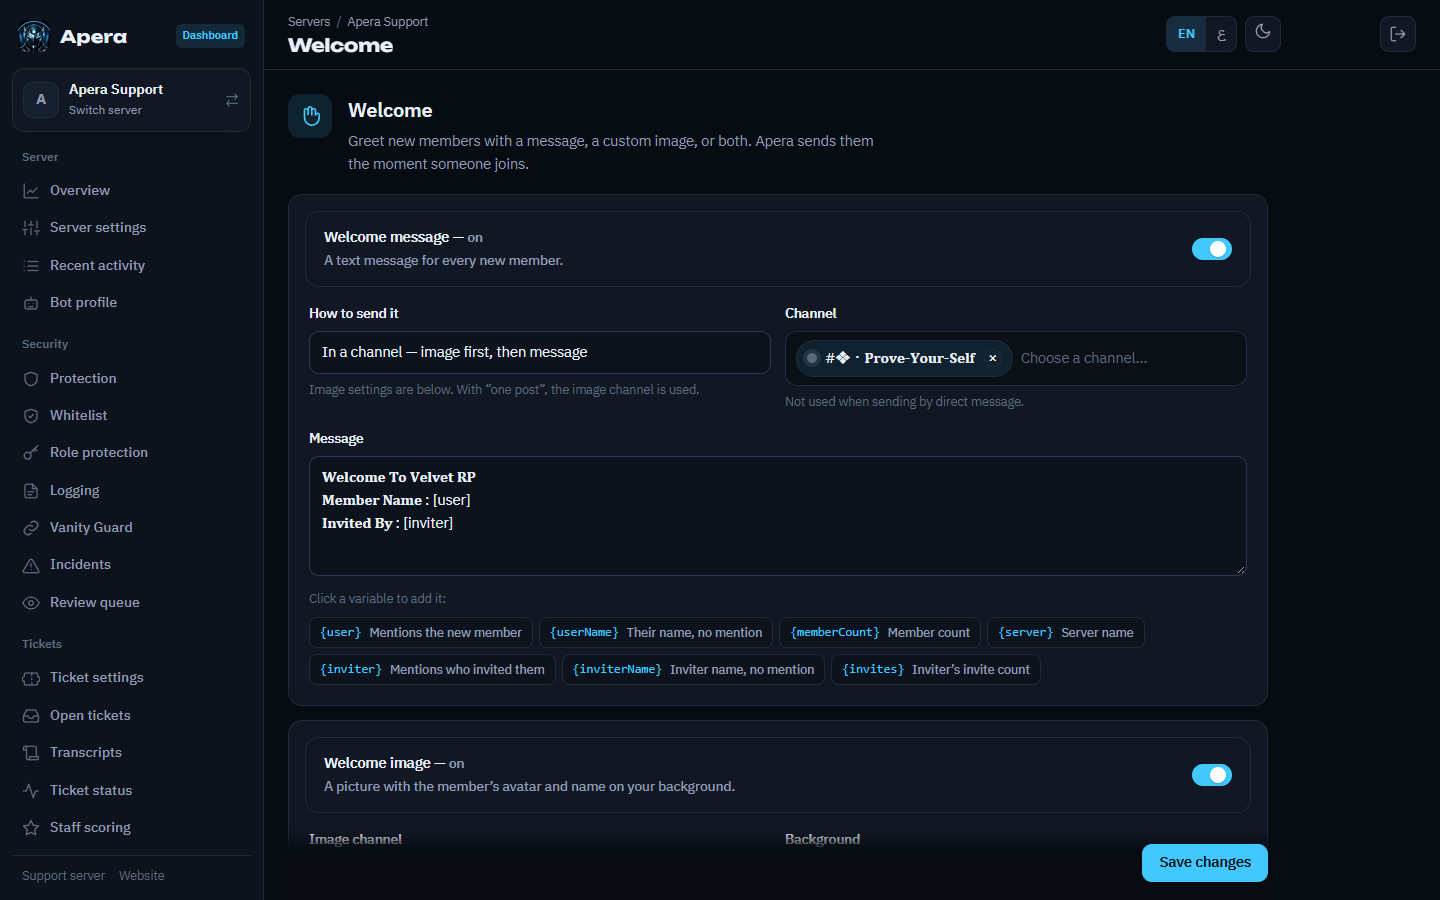Image resolution: width=1440 pixels, height=900 pixels.
Task: Switch language to EN
Action: pyautogui.click(x=1186, y=34)
